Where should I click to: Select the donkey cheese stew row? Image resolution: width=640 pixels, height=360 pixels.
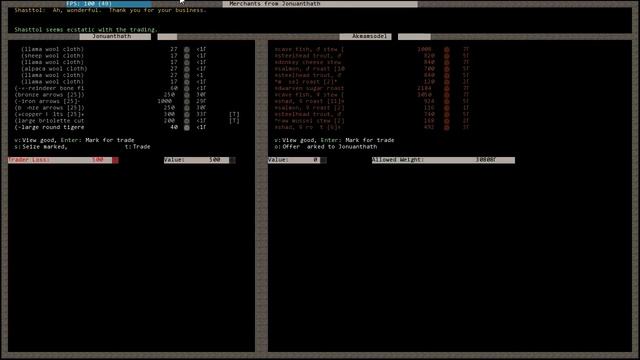372,62
